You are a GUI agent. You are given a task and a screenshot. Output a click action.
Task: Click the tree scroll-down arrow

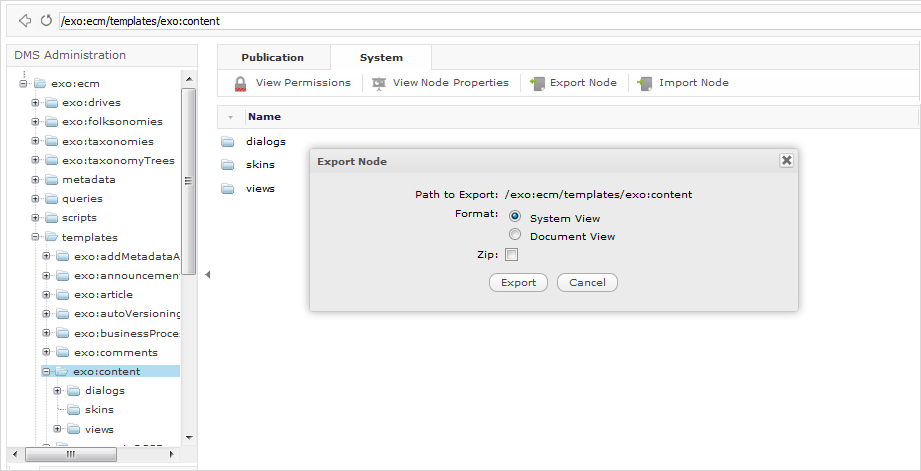tap(189, 438)
